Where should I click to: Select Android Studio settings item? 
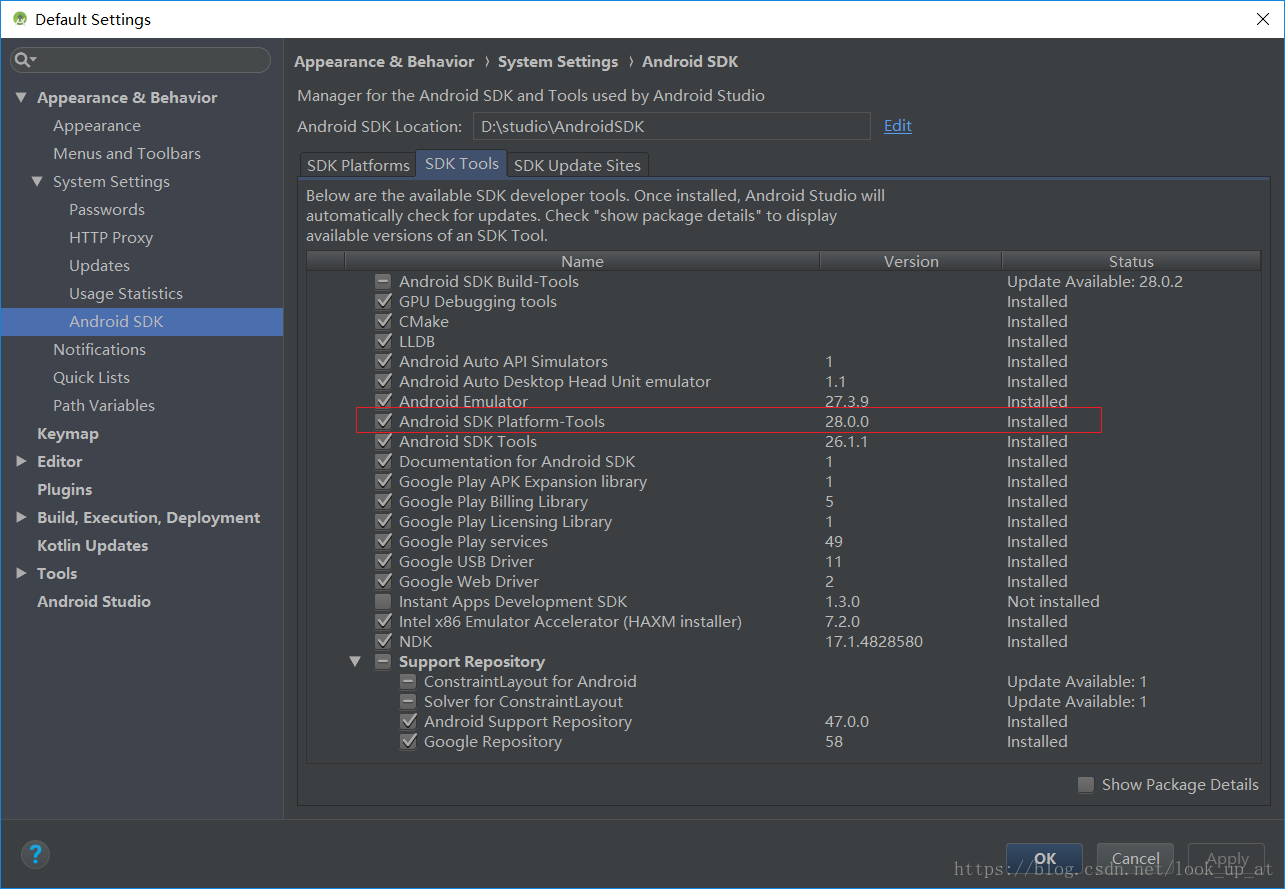94,602
